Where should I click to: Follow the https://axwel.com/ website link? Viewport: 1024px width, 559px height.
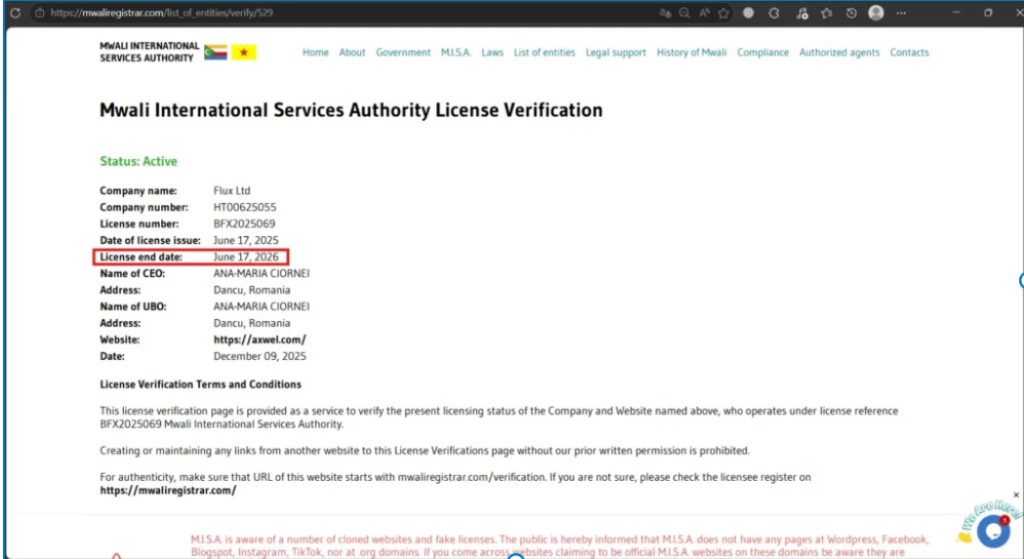(x=259, y=340)
